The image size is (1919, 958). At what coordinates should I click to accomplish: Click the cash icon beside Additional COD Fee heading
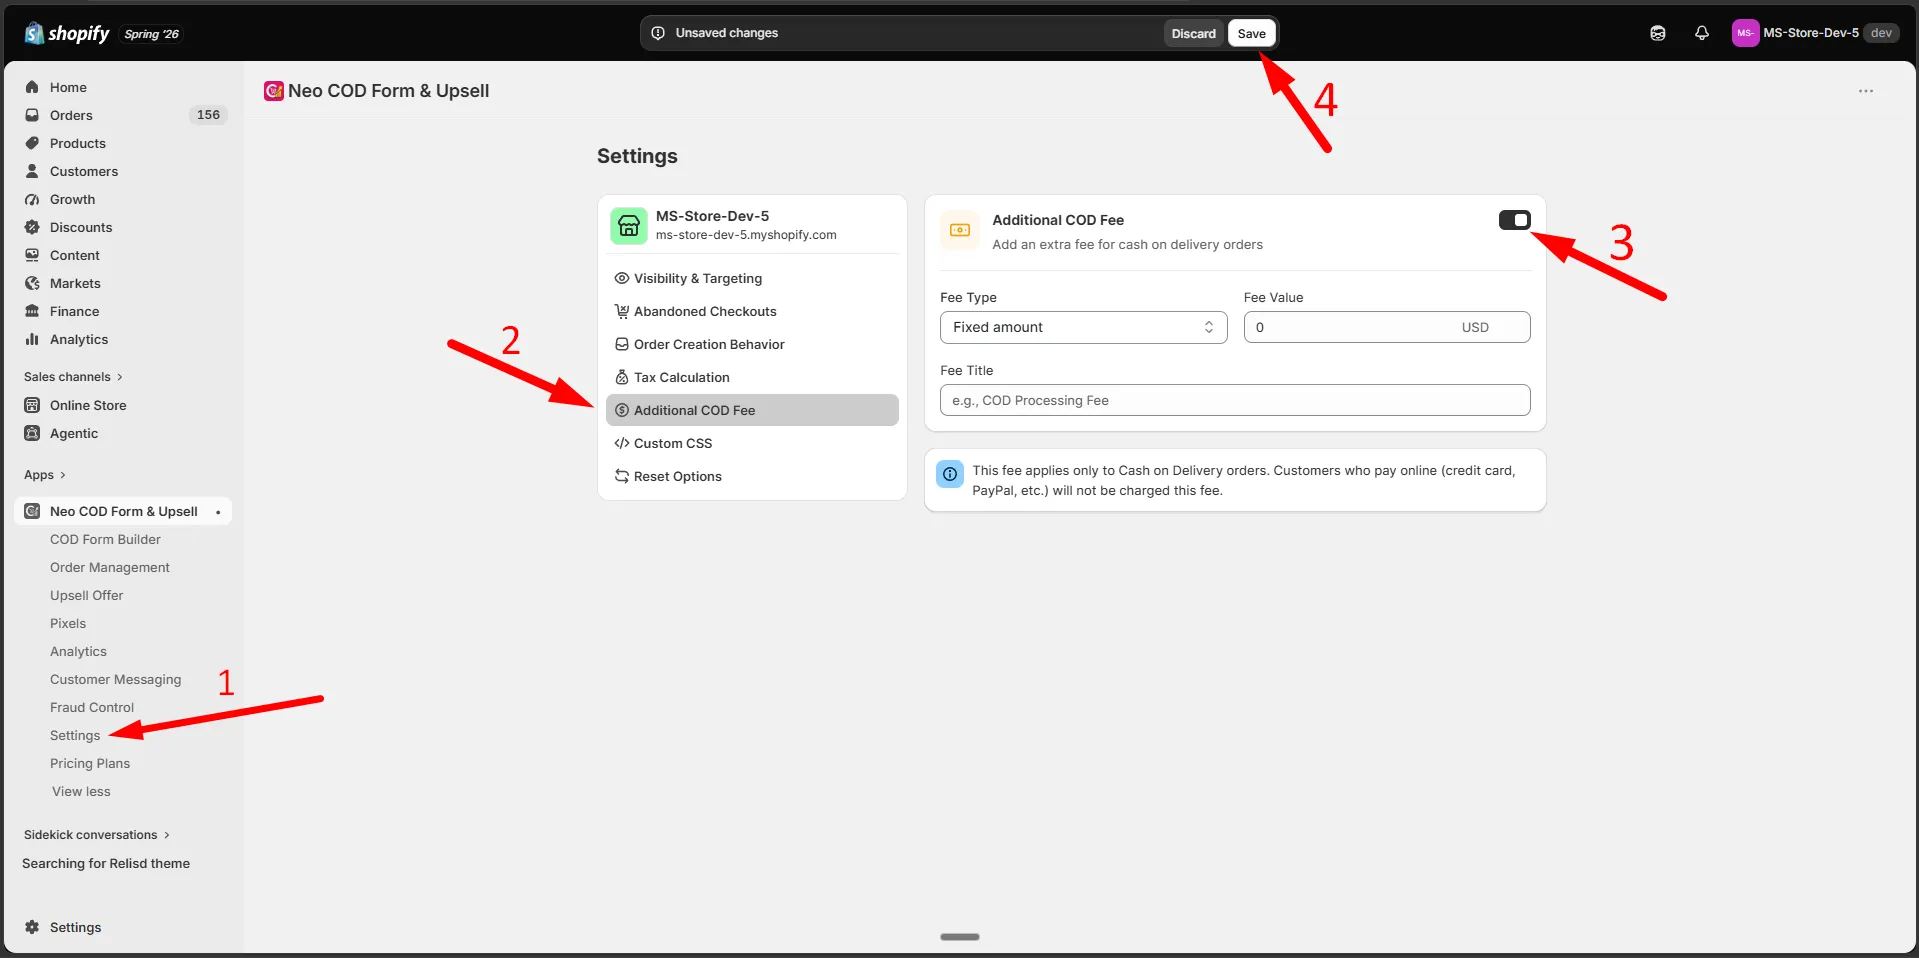(x=960, y=230)
